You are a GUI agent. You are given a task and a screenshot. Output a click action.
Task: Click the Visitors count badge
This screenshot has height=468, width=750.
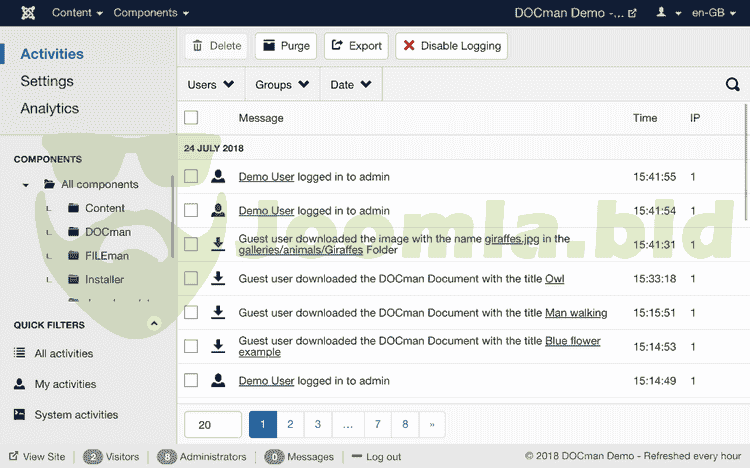coord(93,457)
